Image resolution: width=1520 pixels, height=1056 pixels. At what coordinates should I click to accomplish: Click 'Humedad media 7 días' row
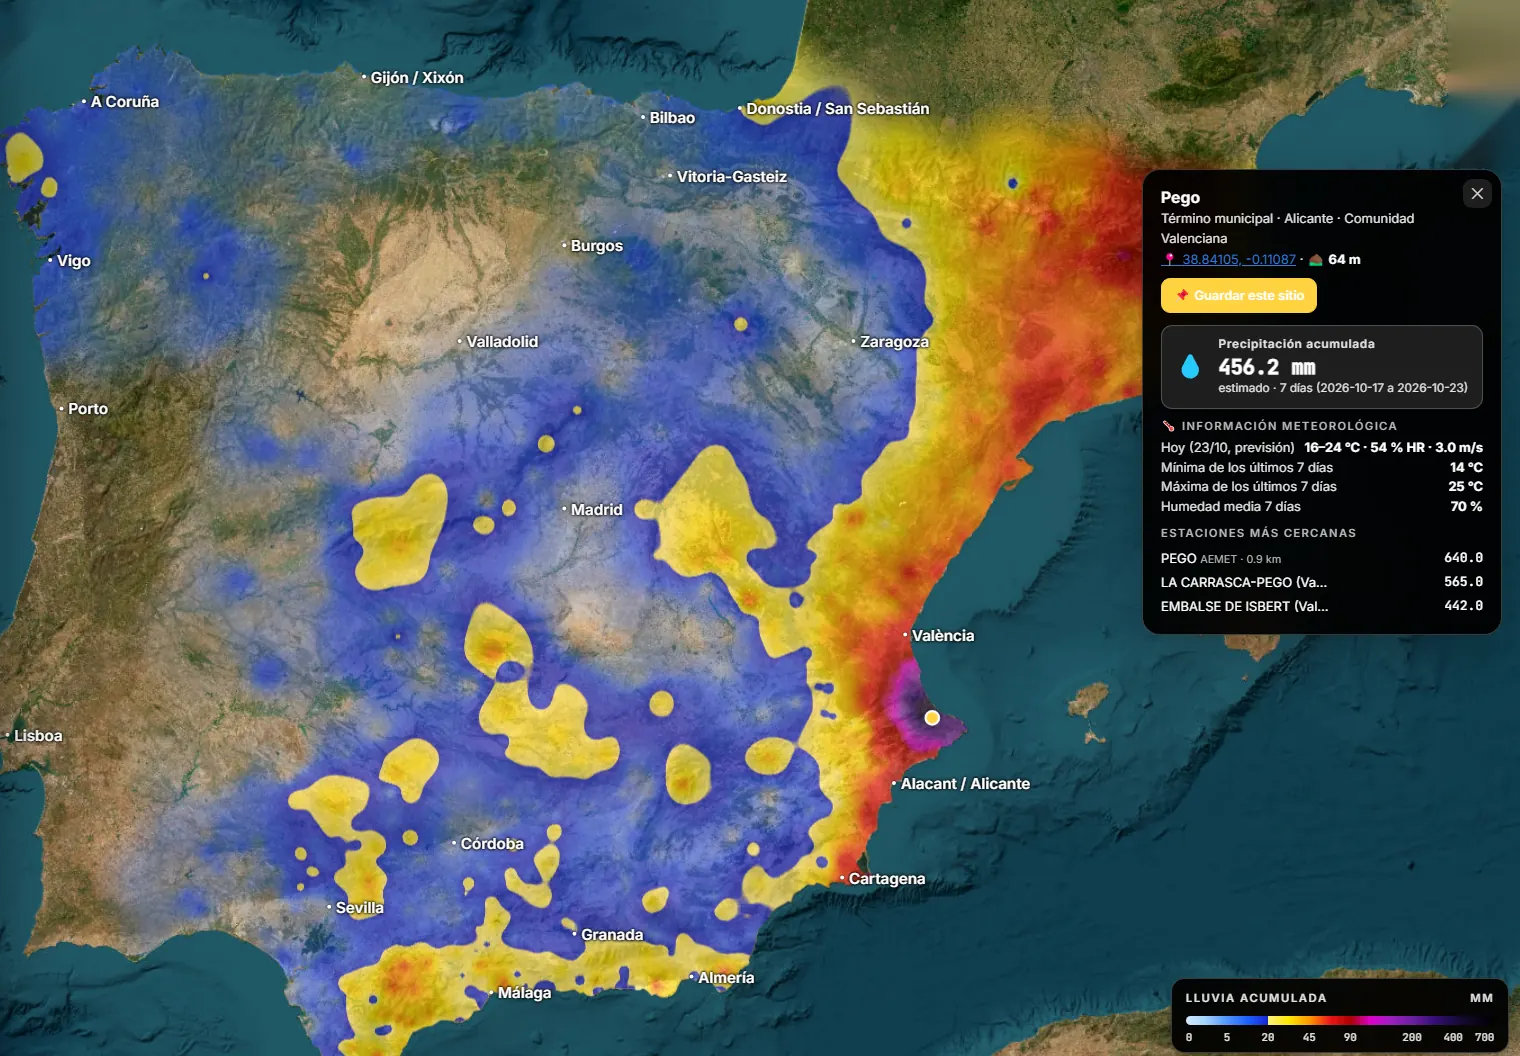pyautogui.click(x=1322, y=507)
